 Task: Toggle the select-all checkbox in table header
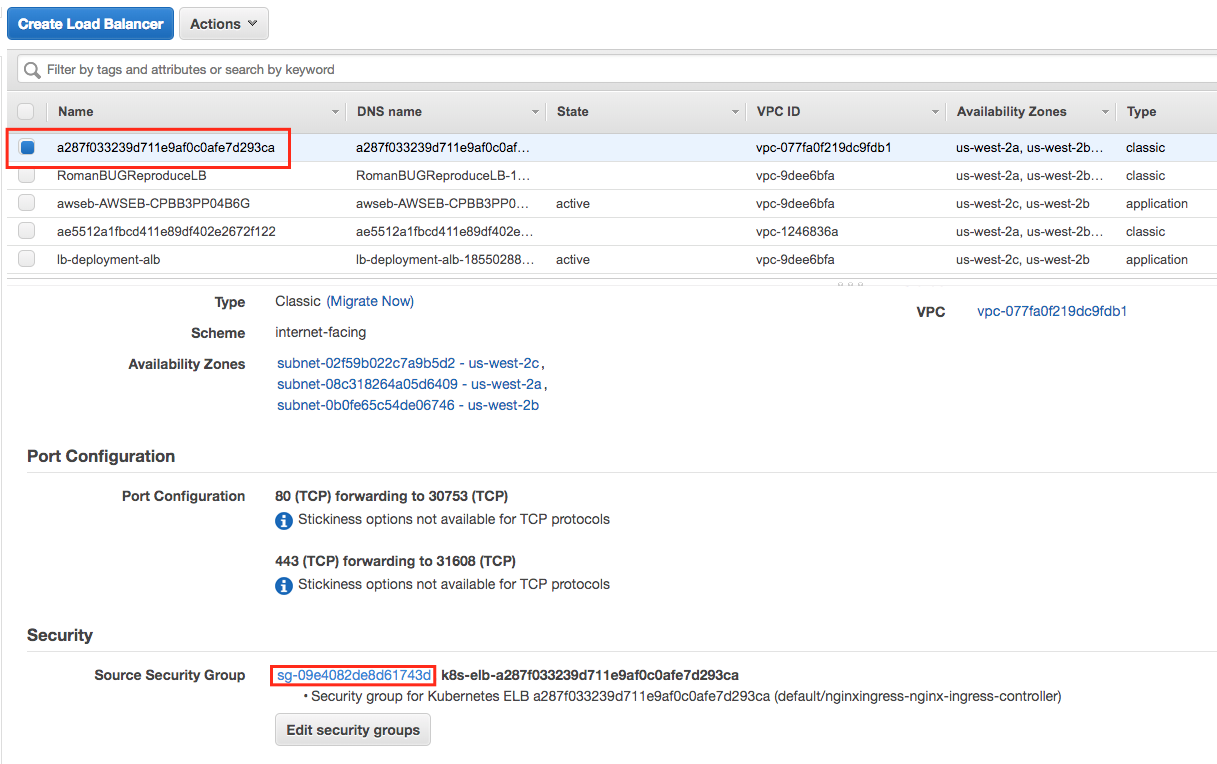26,112
